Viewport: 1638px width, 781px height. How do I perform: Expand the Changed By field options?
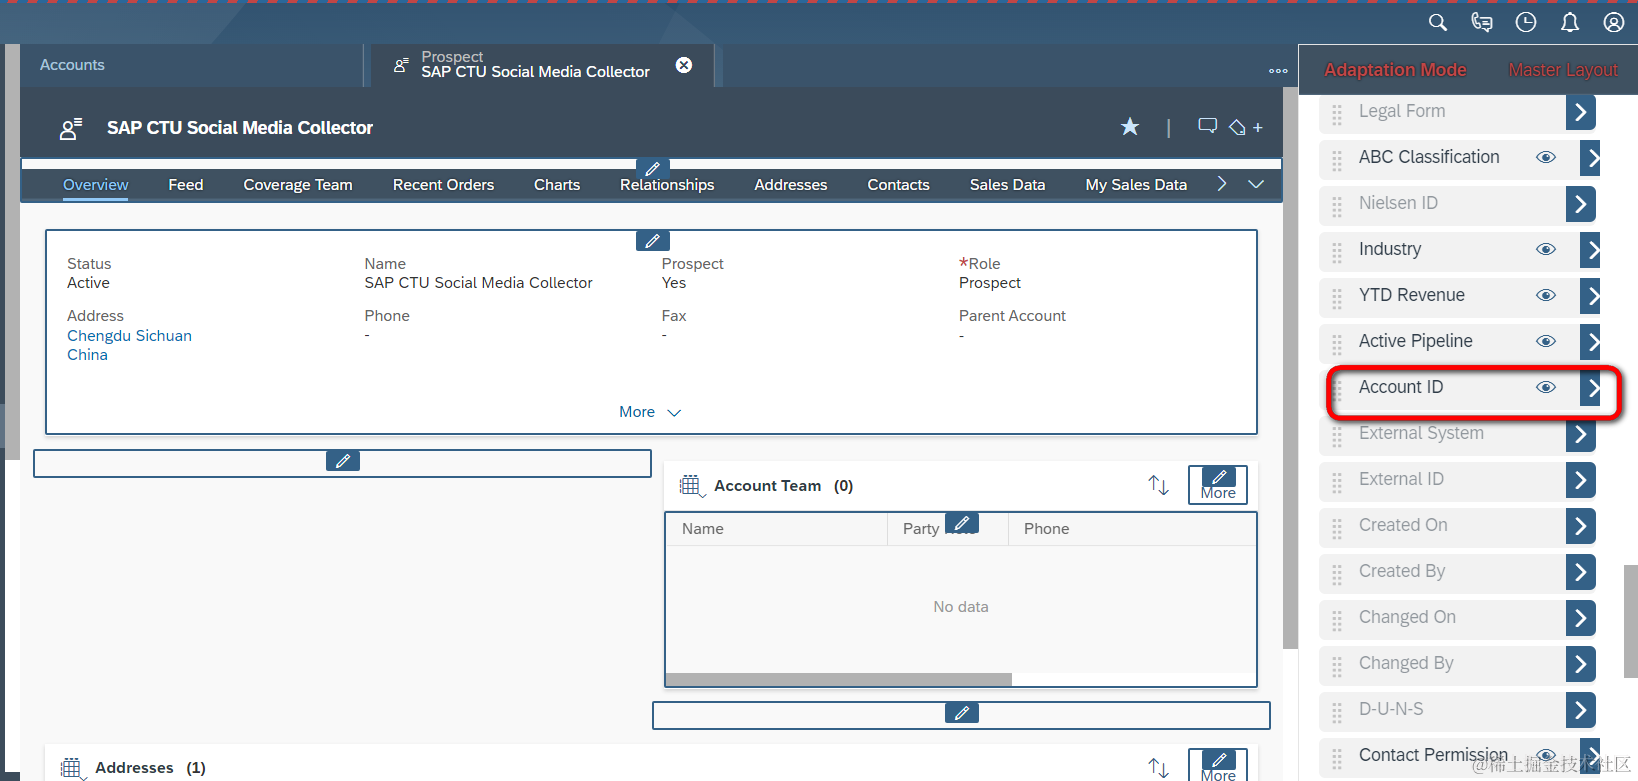(1580, 664)
